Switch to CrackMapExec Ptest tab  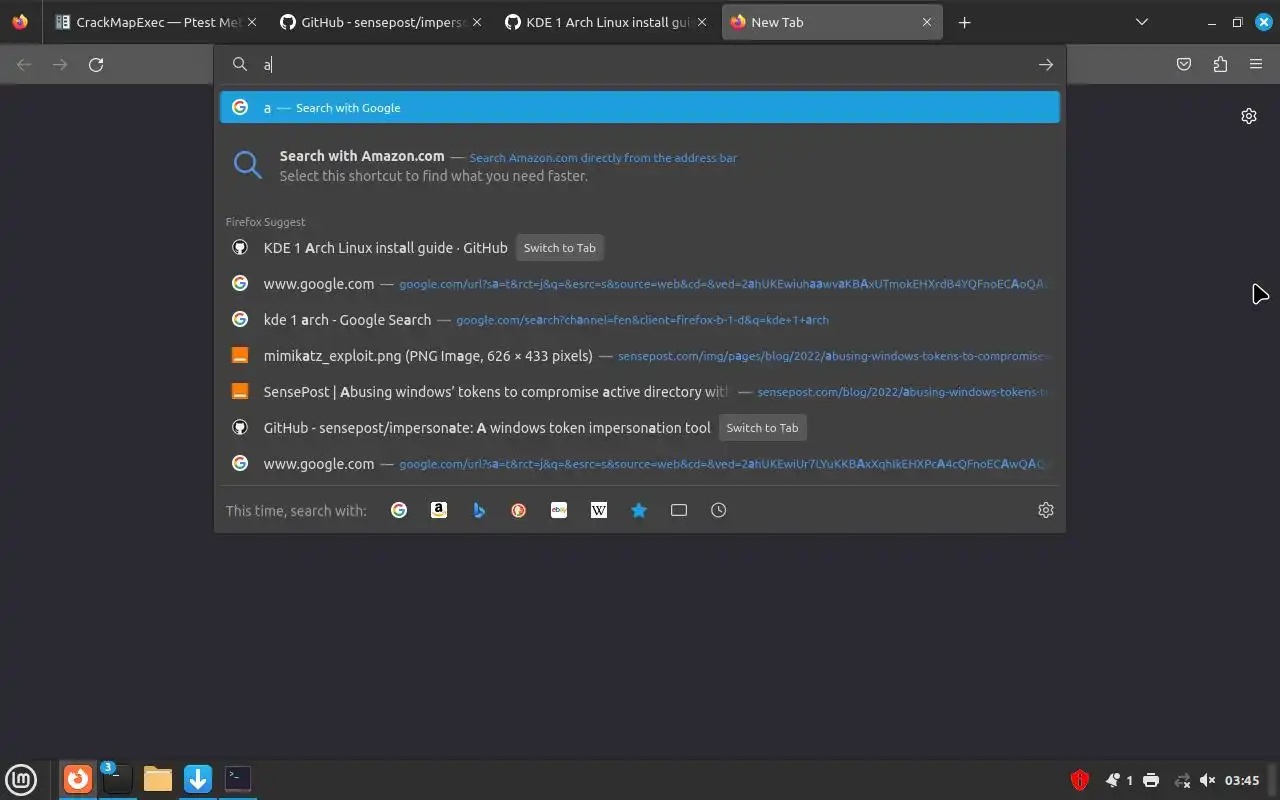pos(154,22)
